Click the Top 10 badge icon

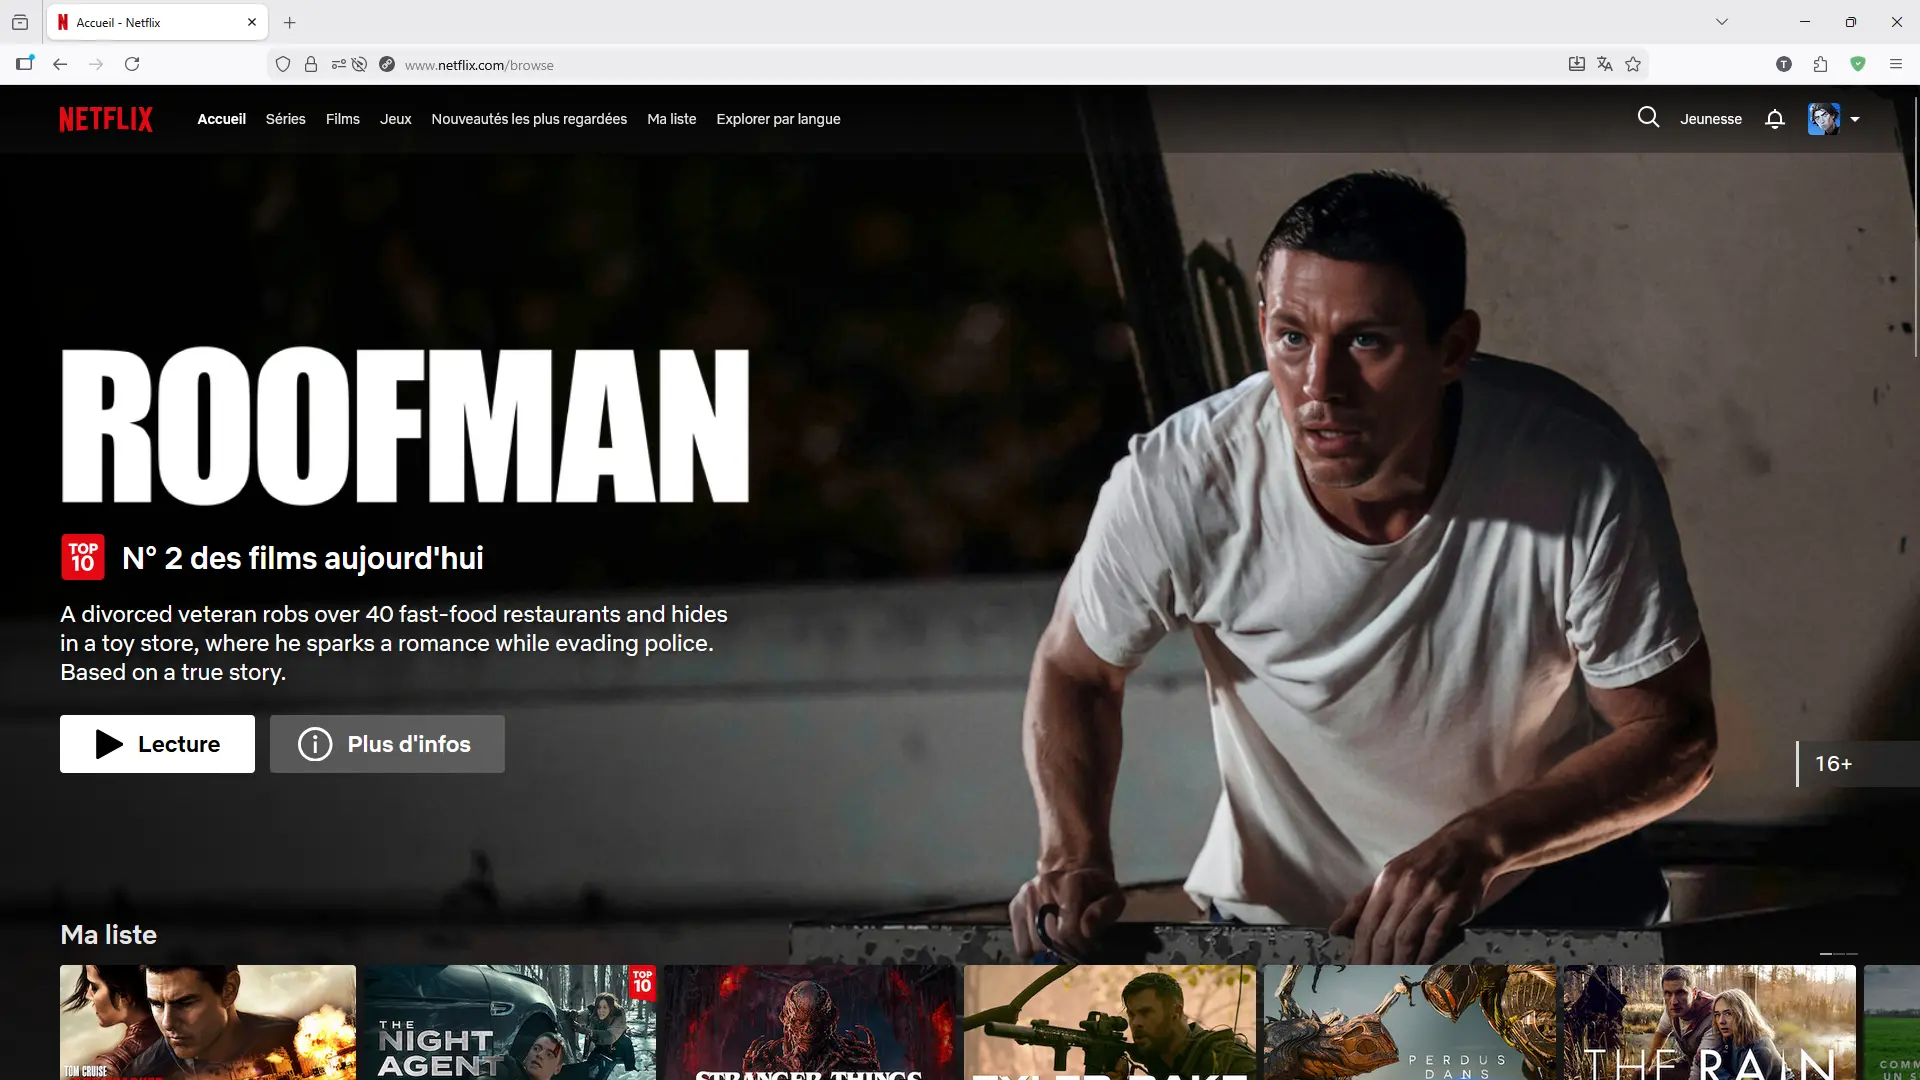[x=83, y=557]
